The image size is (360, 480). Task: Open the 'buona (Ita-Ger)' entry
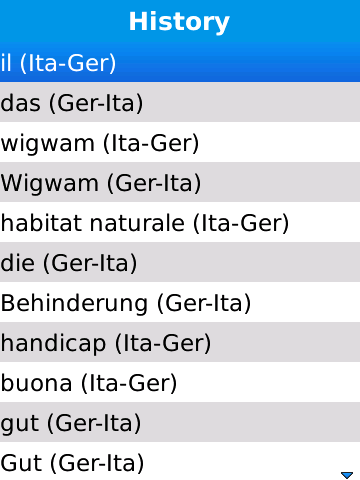pyautogui.click(x=180, y=382)
